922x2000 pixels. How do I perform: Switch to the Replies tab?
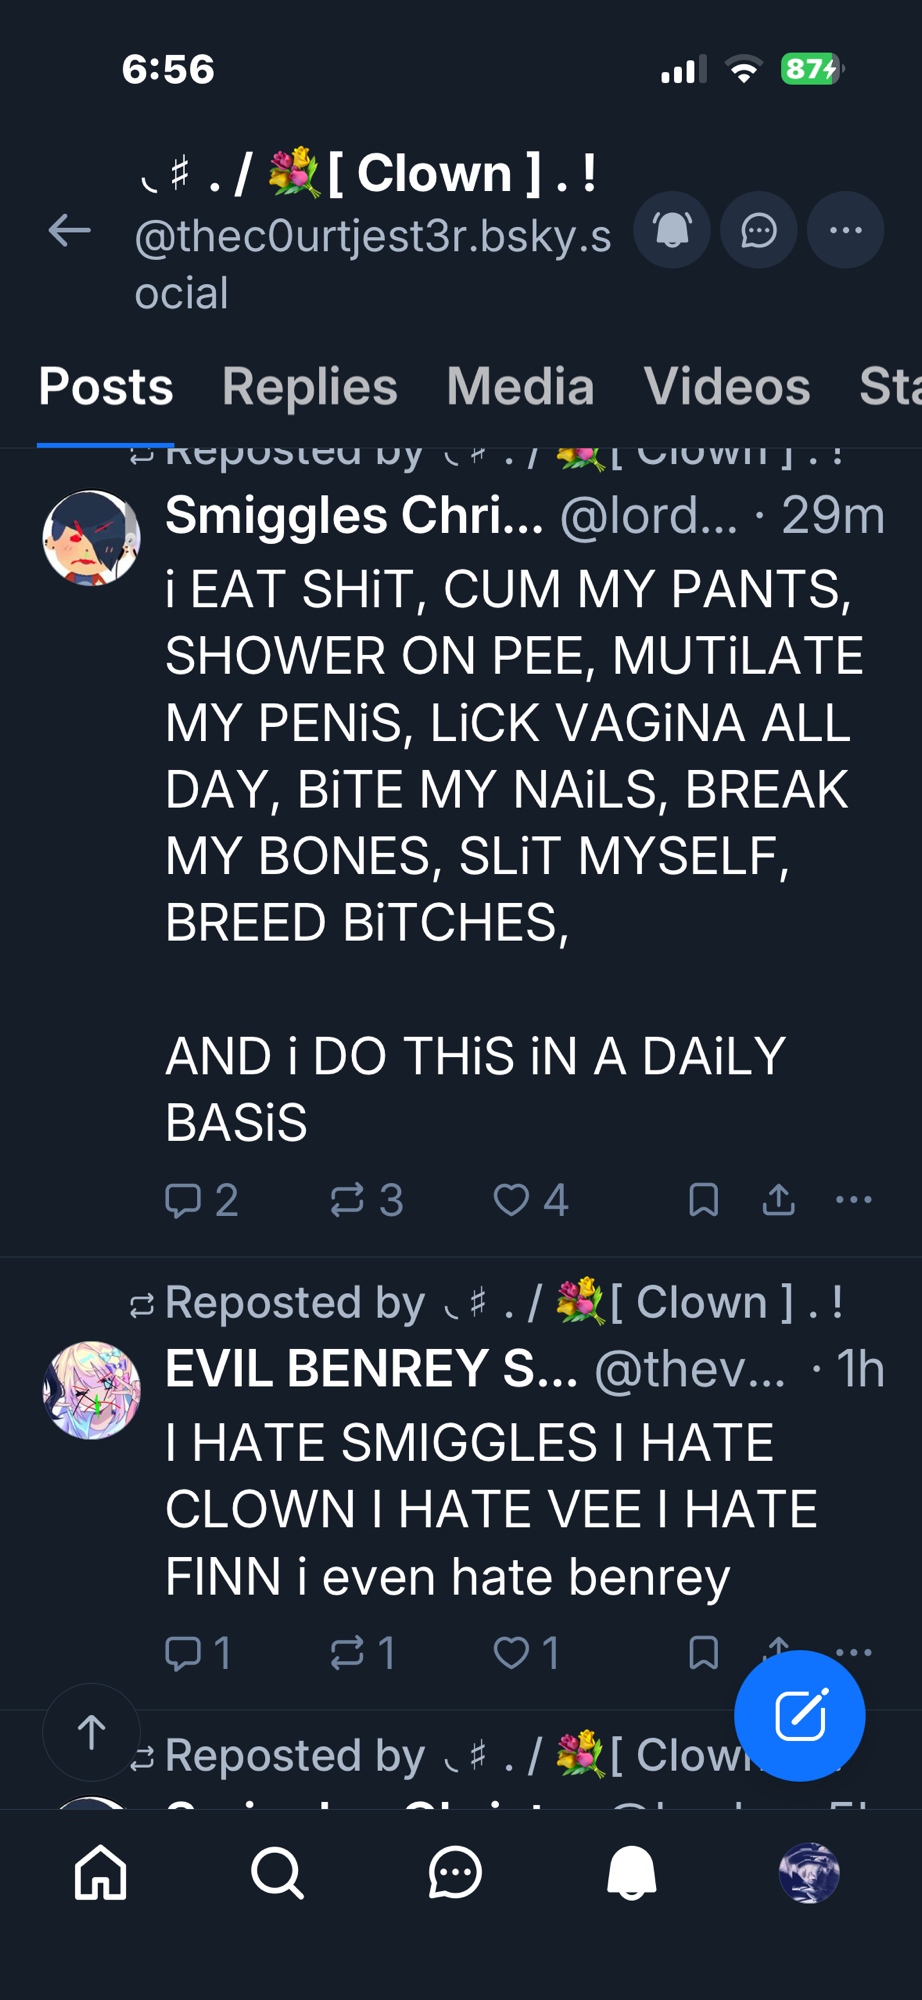pyautogui.click(x=310, y=387)
